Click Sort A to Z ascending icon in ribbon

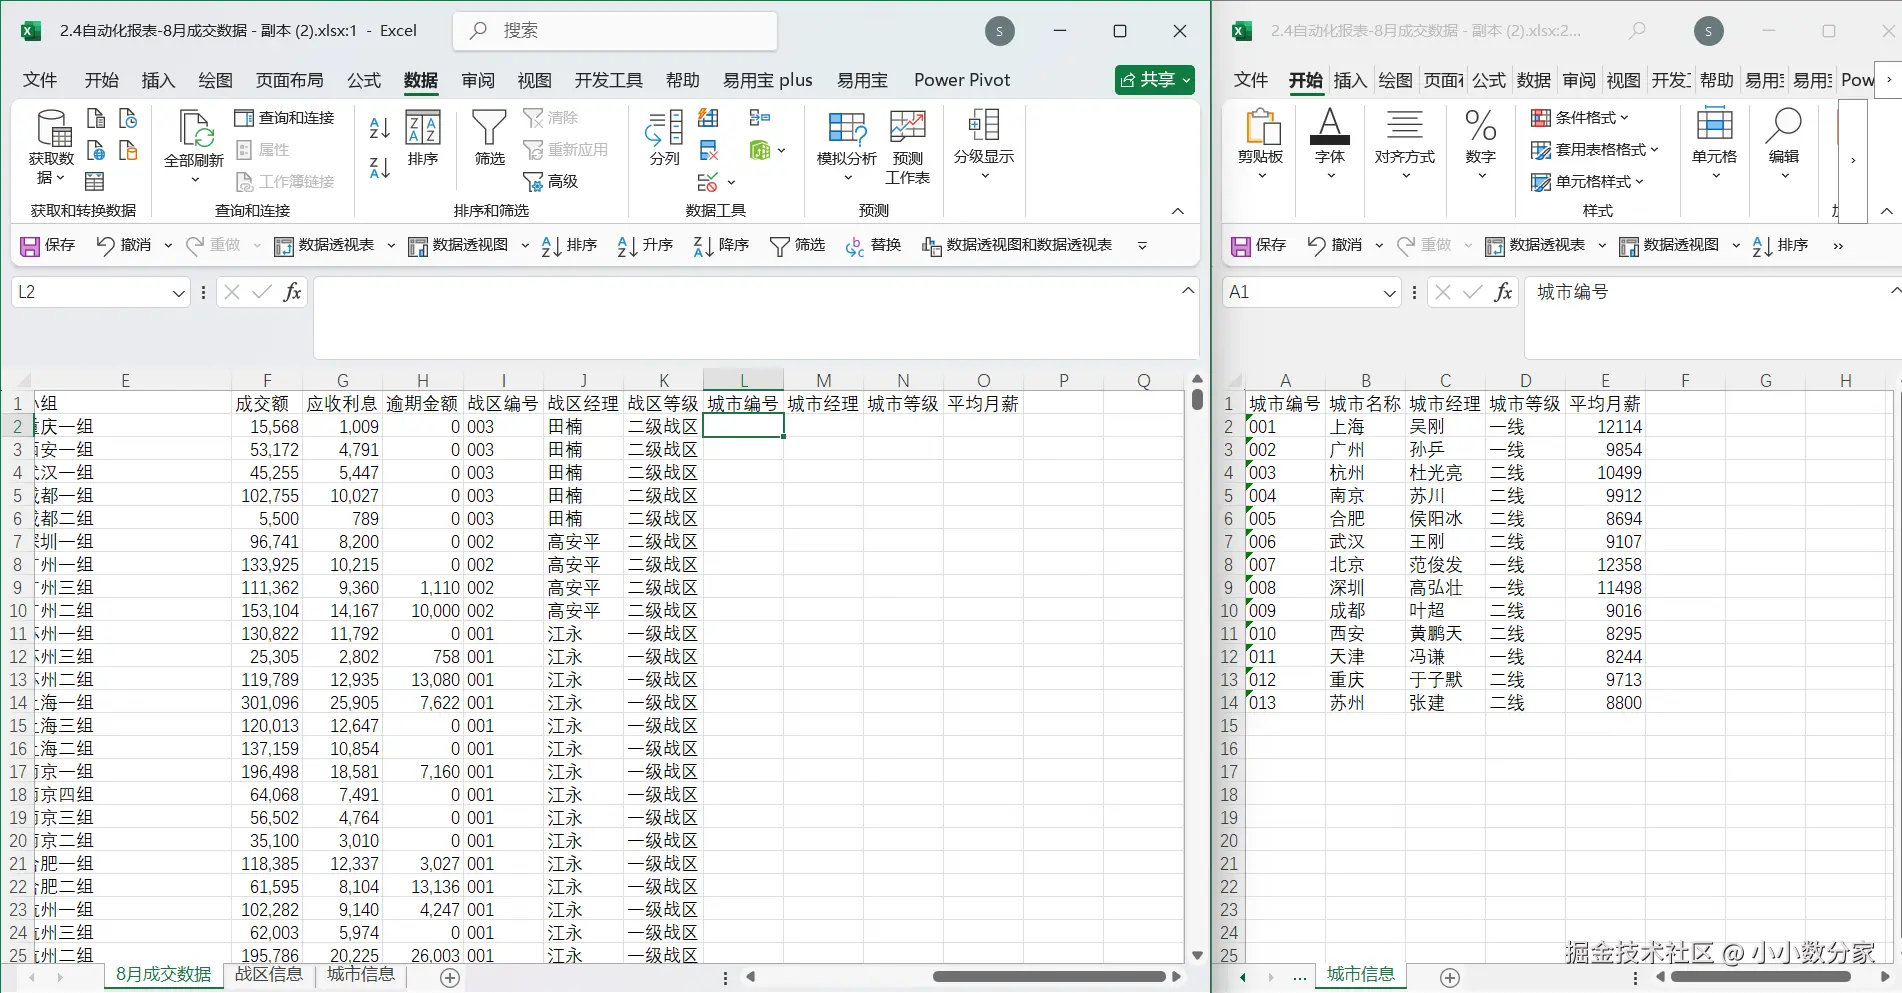(379, 127)
